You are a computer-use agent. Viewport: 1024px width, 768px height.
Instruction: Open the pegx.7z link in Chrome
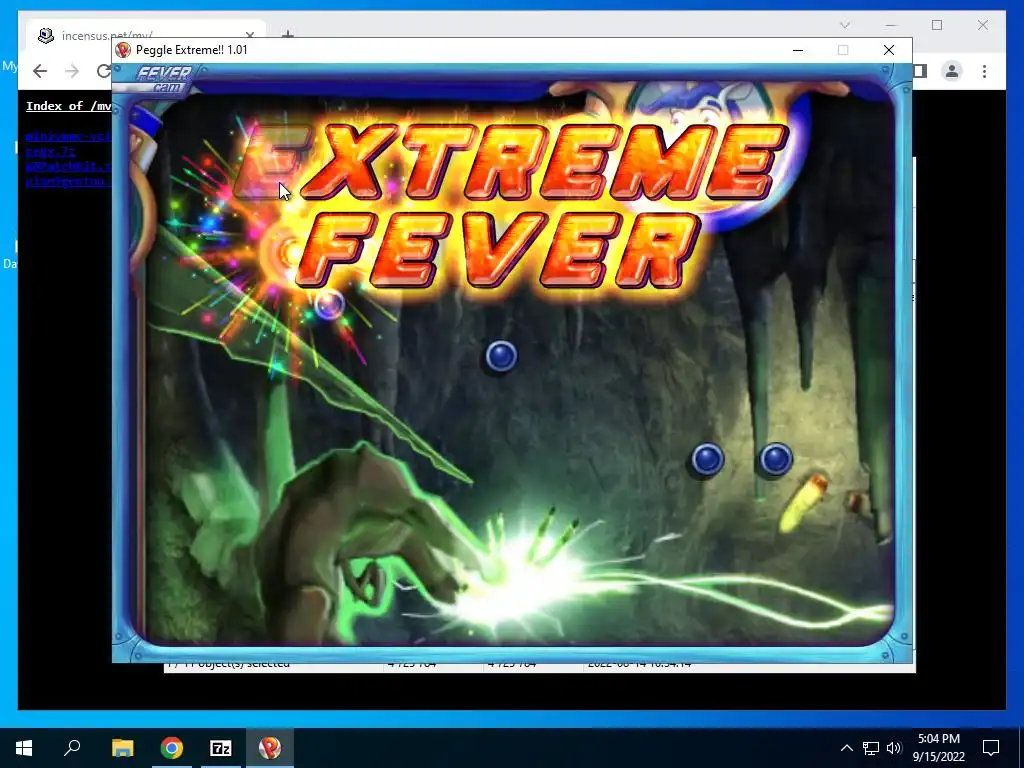click(x=50, y=151)
